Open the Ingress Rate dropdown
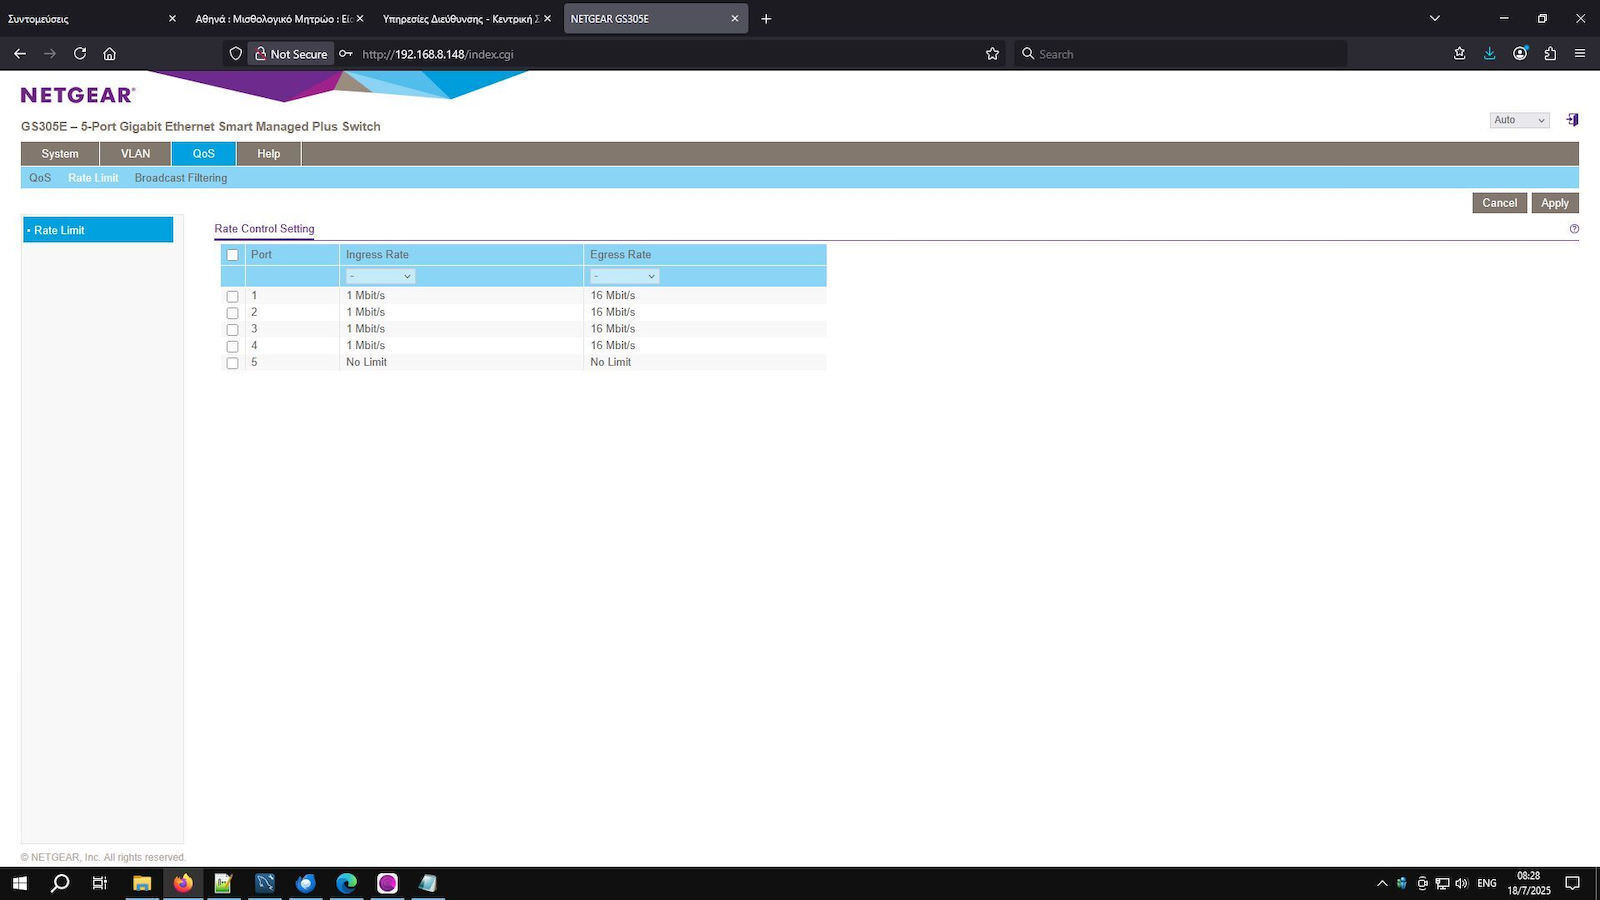This screenshot has width=1600, height=900. point(380,276)
